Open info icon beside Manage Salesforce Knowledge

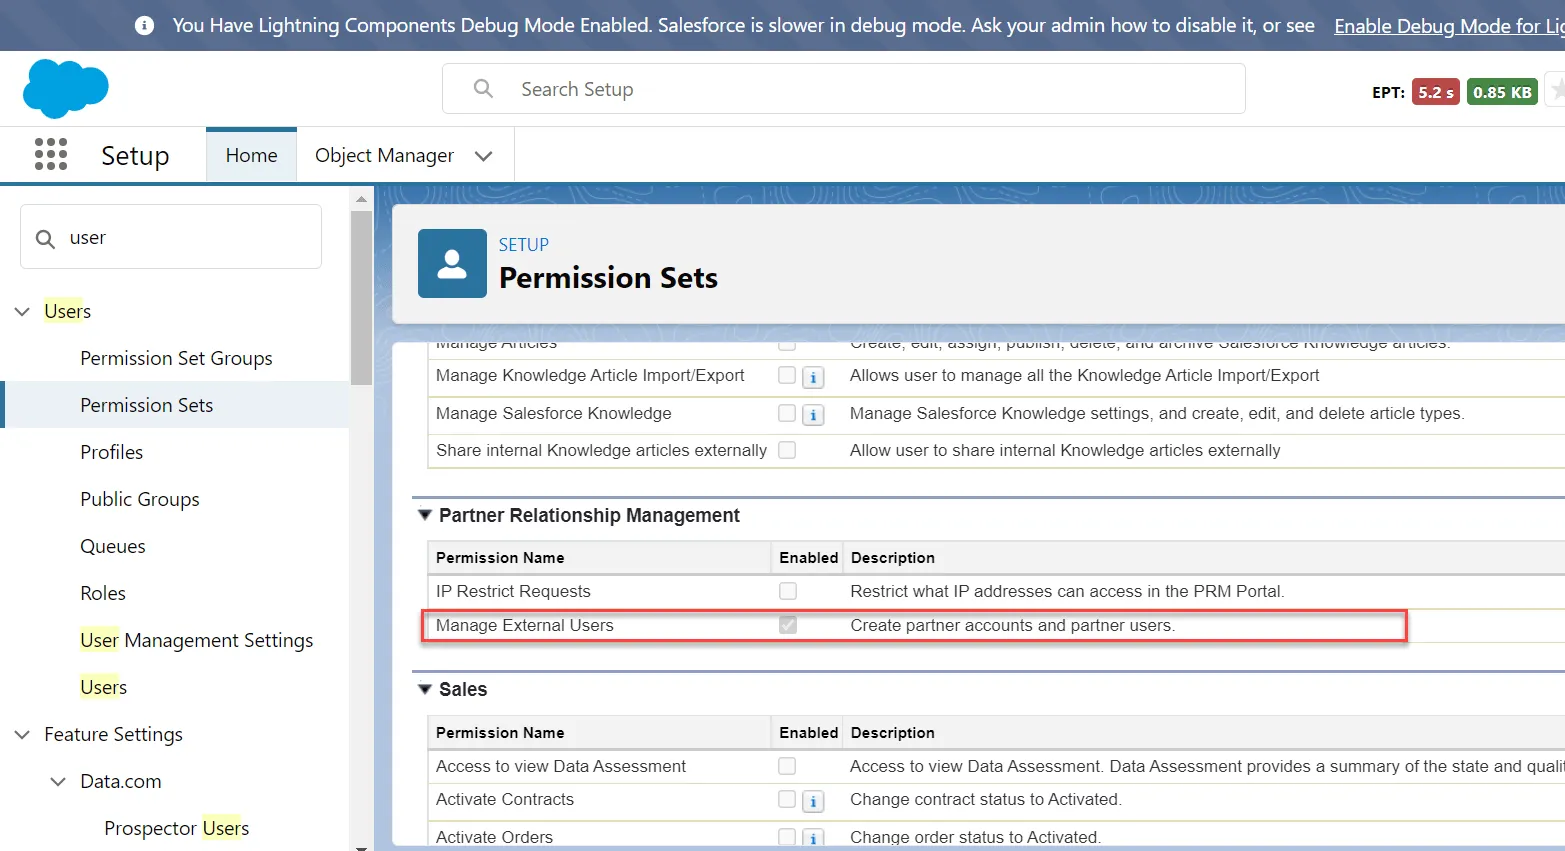point(813,413)
